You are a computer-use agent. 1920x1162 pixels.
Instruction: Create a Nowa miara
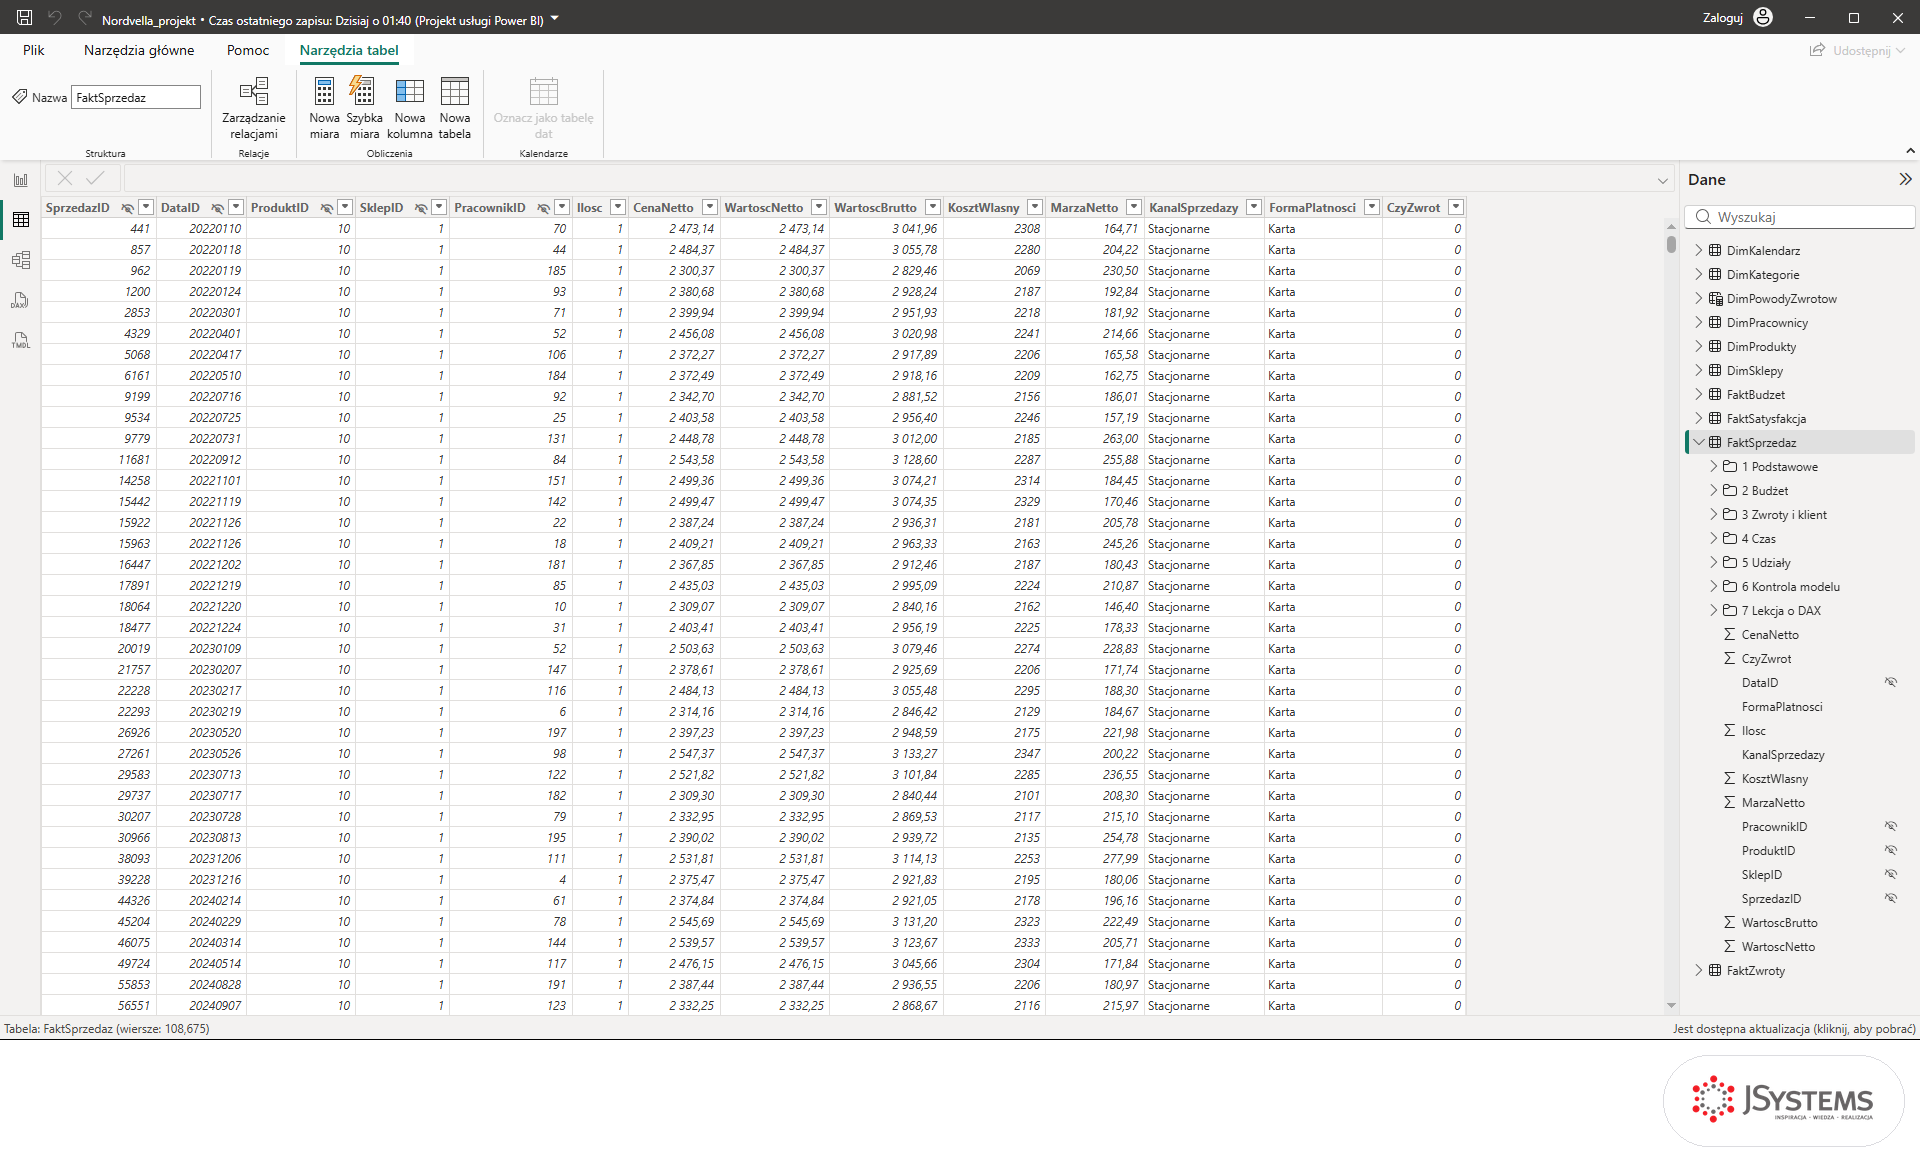click(x=324, y=108)
